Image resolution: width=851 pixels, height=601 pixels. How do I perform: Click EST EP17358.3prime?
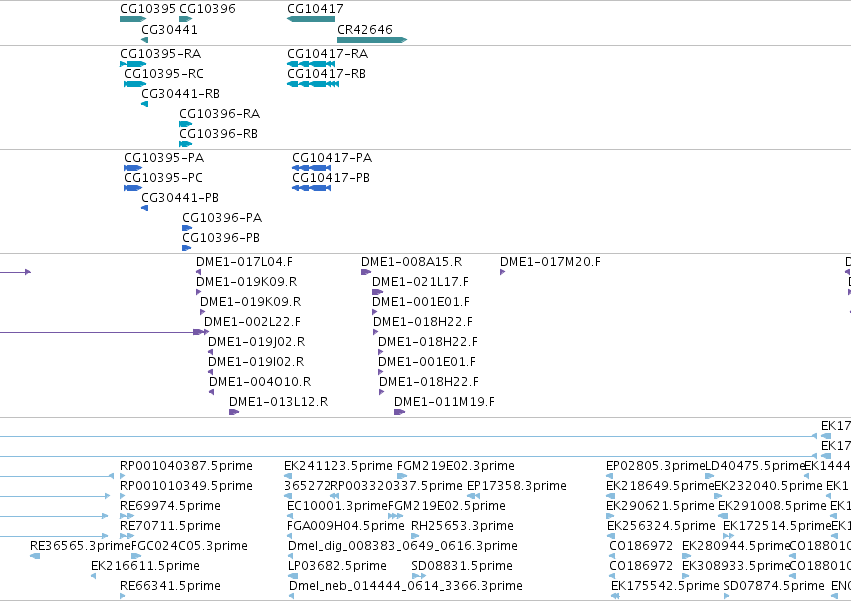click(473, 496)
